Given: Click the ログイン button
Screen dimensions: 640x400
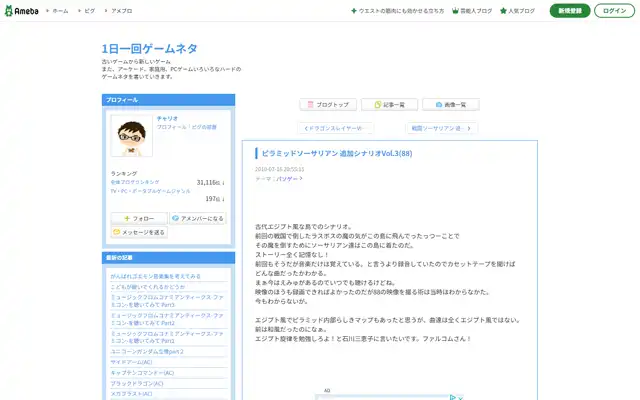Looking at the screenshot, I should click(614, 11).
